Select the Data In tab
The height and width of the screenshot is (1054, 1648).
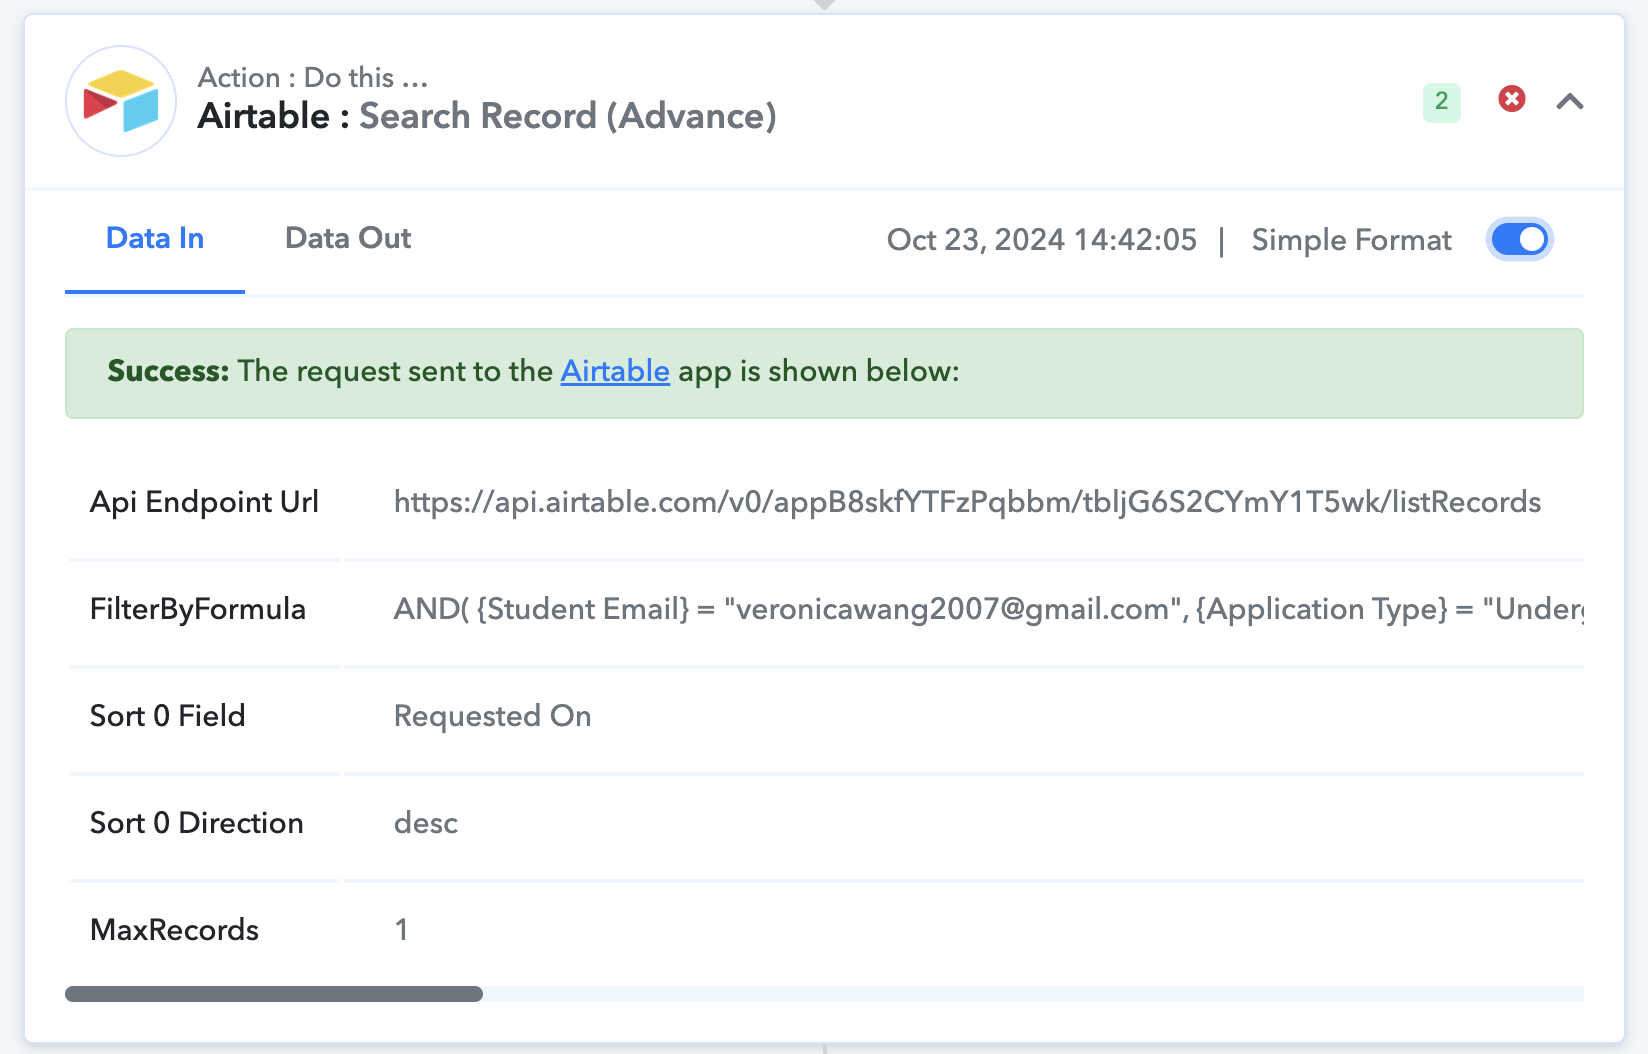coord(155,238)
